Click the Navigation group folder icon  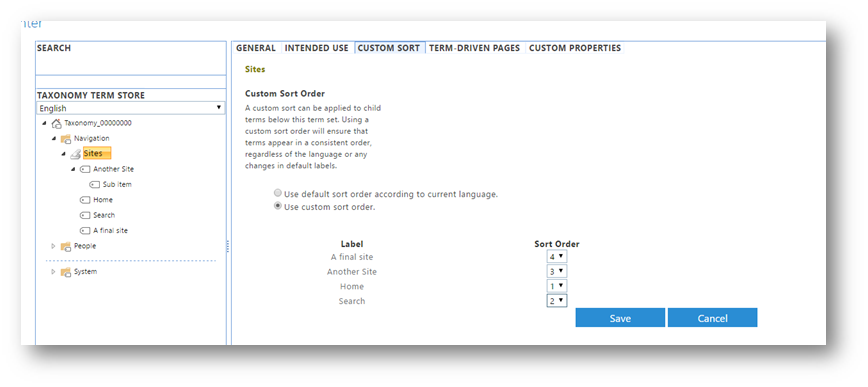point(65,138)
